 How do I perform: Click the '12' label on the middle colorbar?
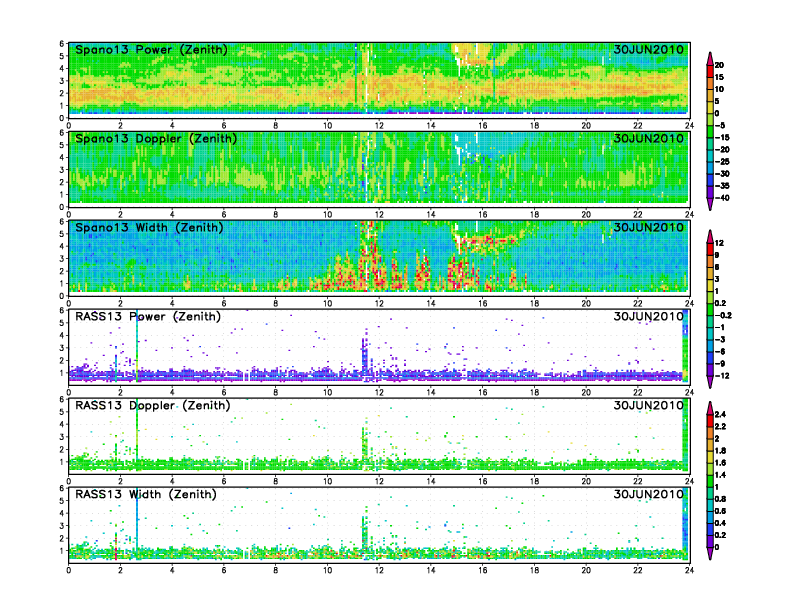click(x=719, y=243)
